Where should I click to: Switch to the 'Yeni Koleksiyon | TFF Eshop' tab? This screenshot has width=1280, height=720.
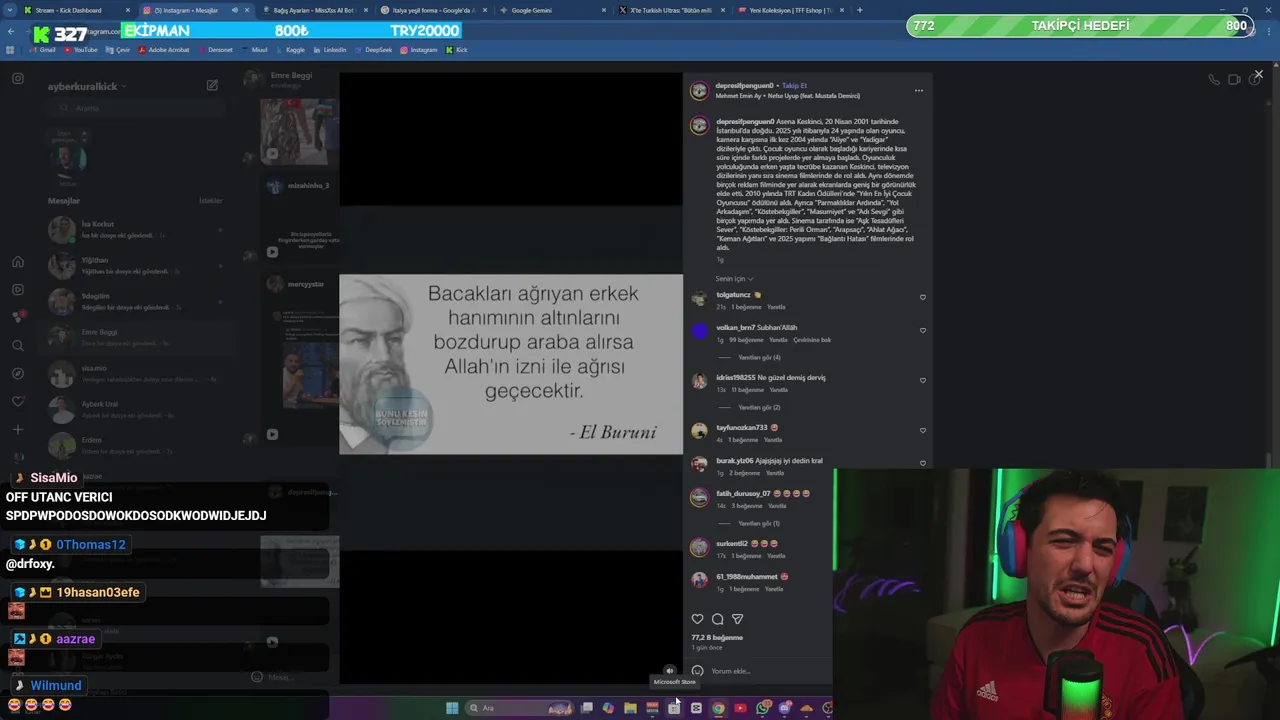[789, 10]
